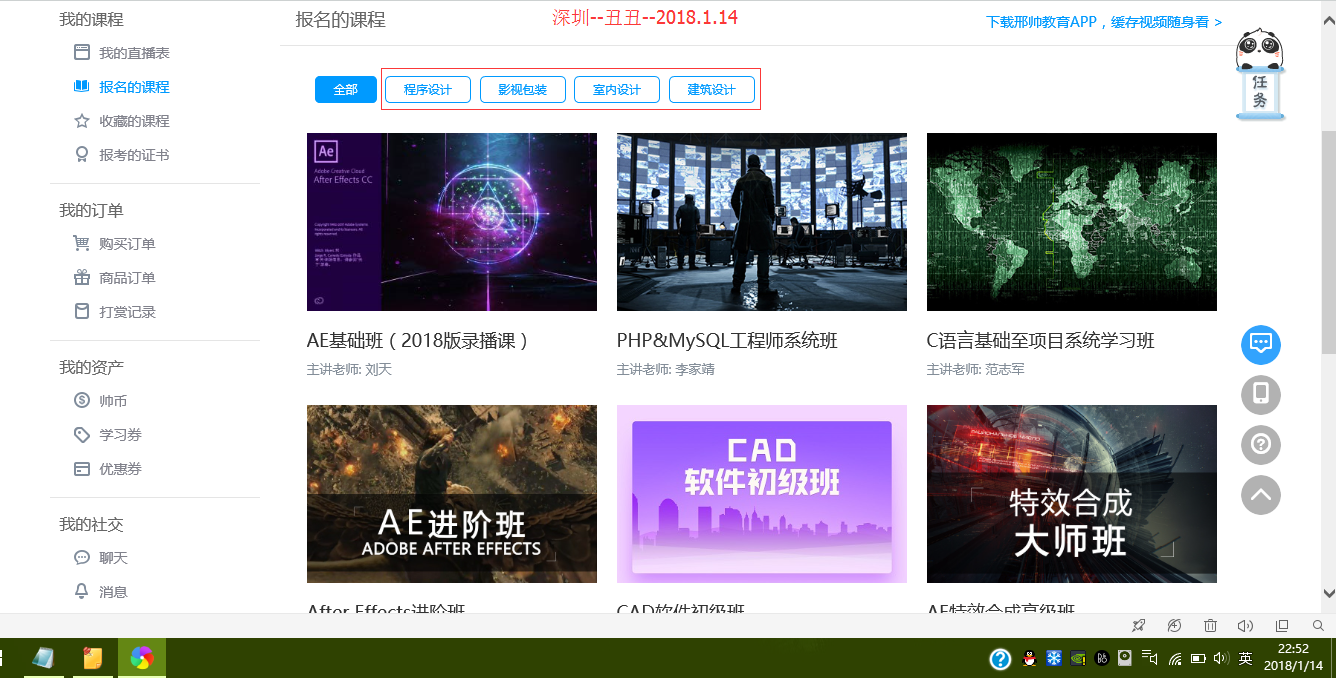The width and height of the screenshot is (1336, 678).
Task: Open the PHP&MySQL工程师系统班 course title
Action: (727, 341)
